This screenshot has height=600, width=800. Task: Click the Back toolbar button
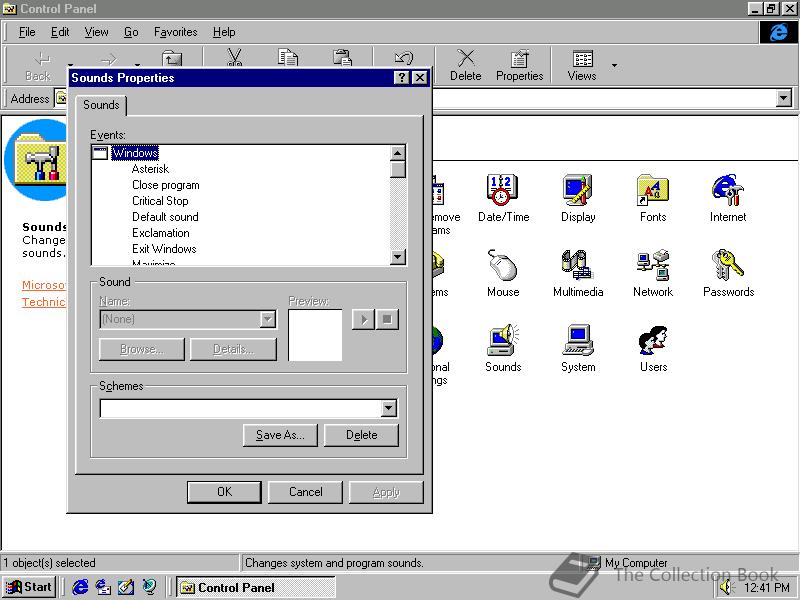point(38,66)
